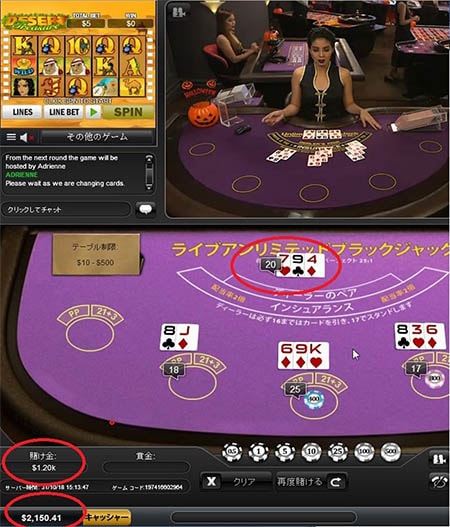The image size is (450, 527).
Task: Open the キャッシャー cashier
Action: click(107, 517)
